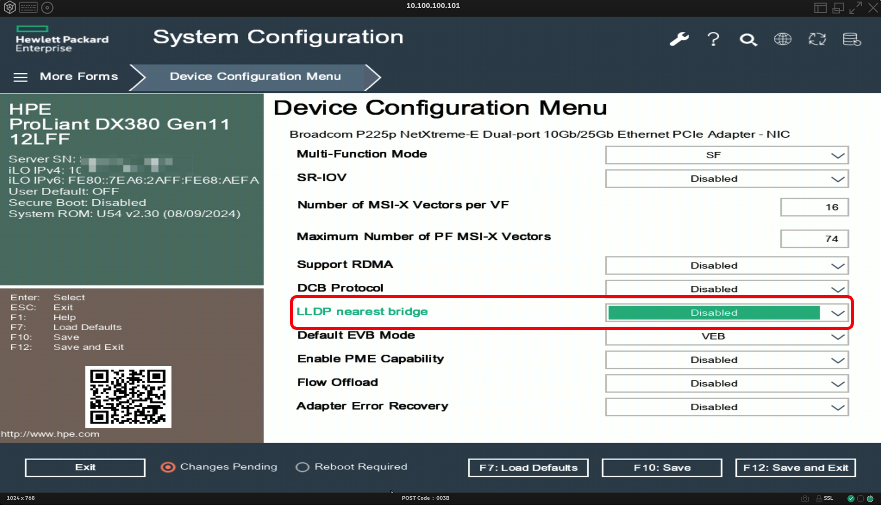Image resolution: width=881 pixels, height=505 pixels.
Task: Click the LLDP nearest bridge label
Action: 362,312
